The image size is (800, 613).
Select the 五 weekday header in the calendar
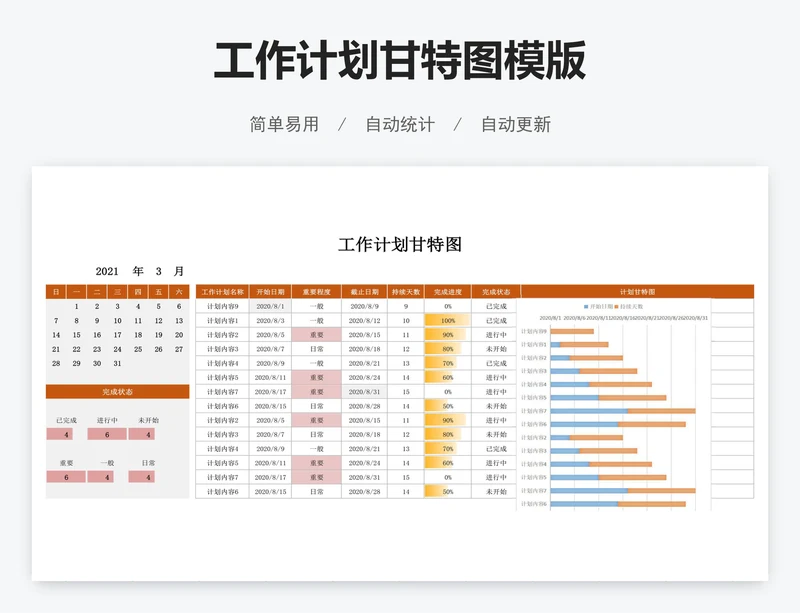159,292
